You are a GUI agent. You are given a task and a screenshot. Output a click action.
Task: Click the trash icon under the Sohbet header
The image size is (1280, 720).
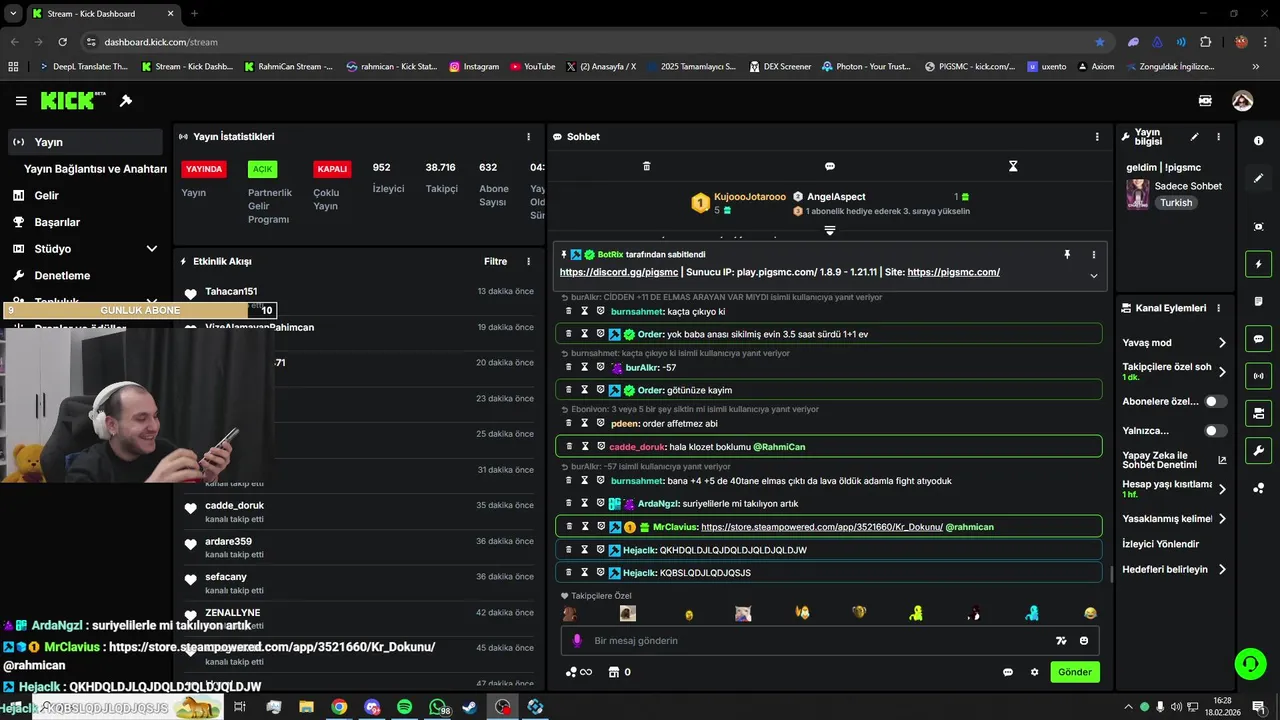(646, 166)
